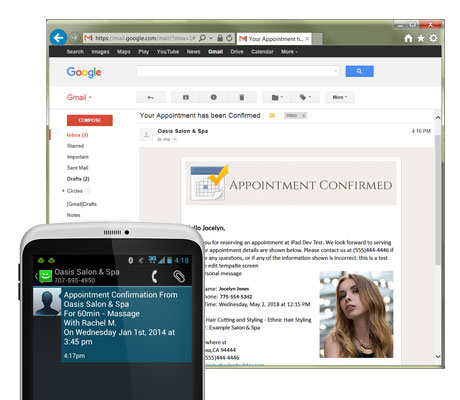Open the Labels tag dropdown
460x400 pixels.
pos(305,97)
